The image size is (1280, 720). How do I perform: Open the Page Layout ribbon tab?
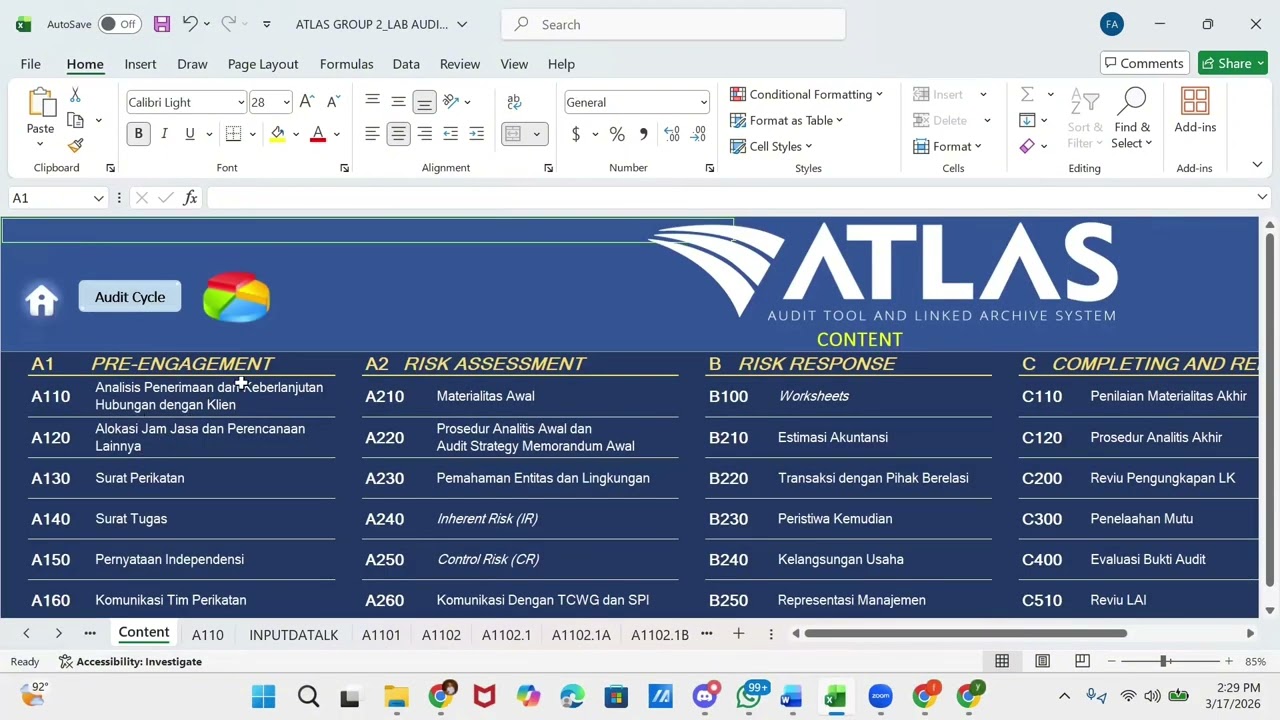click(x=263, y=64)
